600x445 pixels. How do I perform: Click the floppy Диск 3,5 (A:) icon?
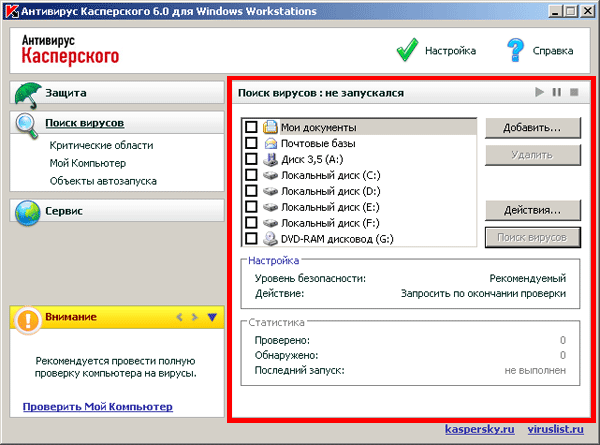click(x=270, y=159)
